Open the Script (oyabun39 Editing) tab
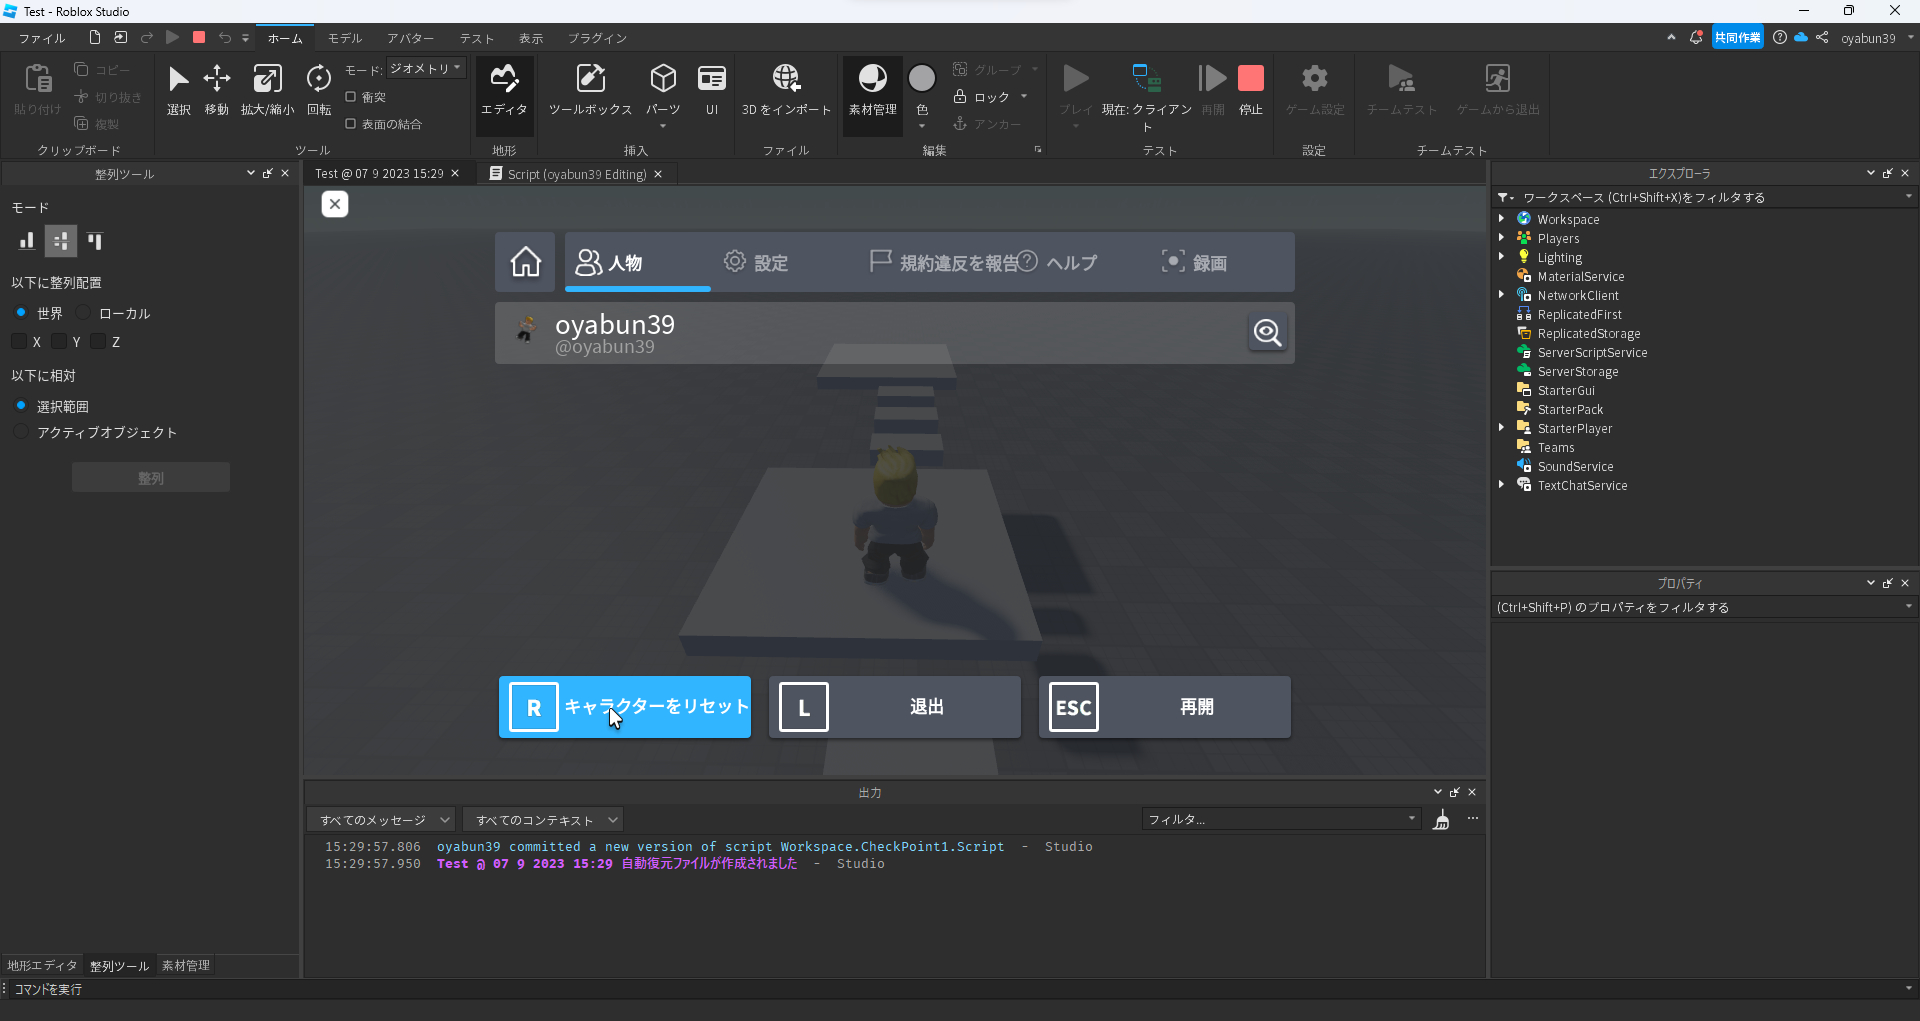This screenshot has height=1021, width=1920. [x=575, y=174]
